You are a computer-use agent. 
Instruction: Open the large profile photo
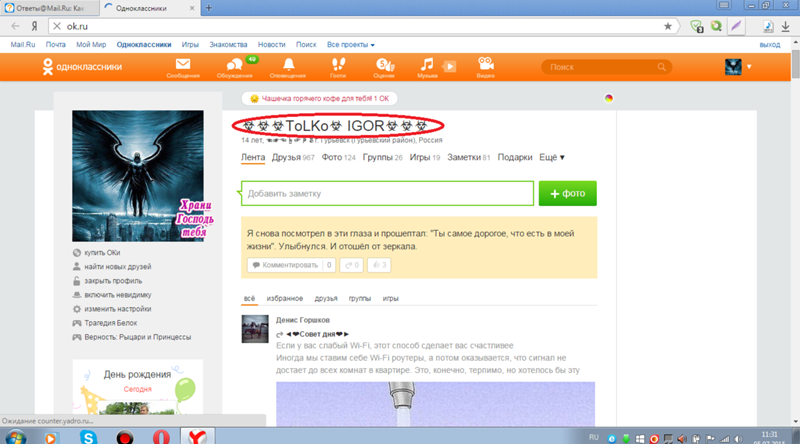point(138,176)
